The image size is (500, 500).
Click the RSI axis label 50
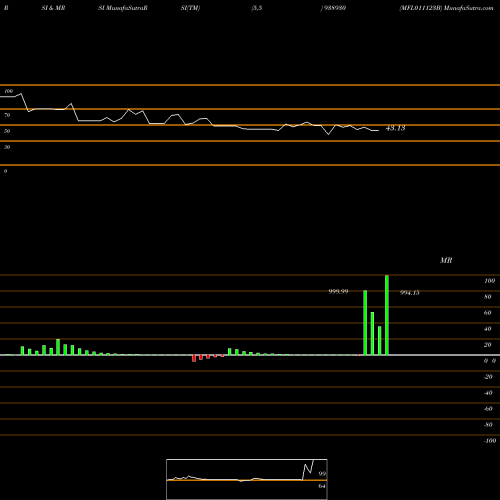point(7,131)
